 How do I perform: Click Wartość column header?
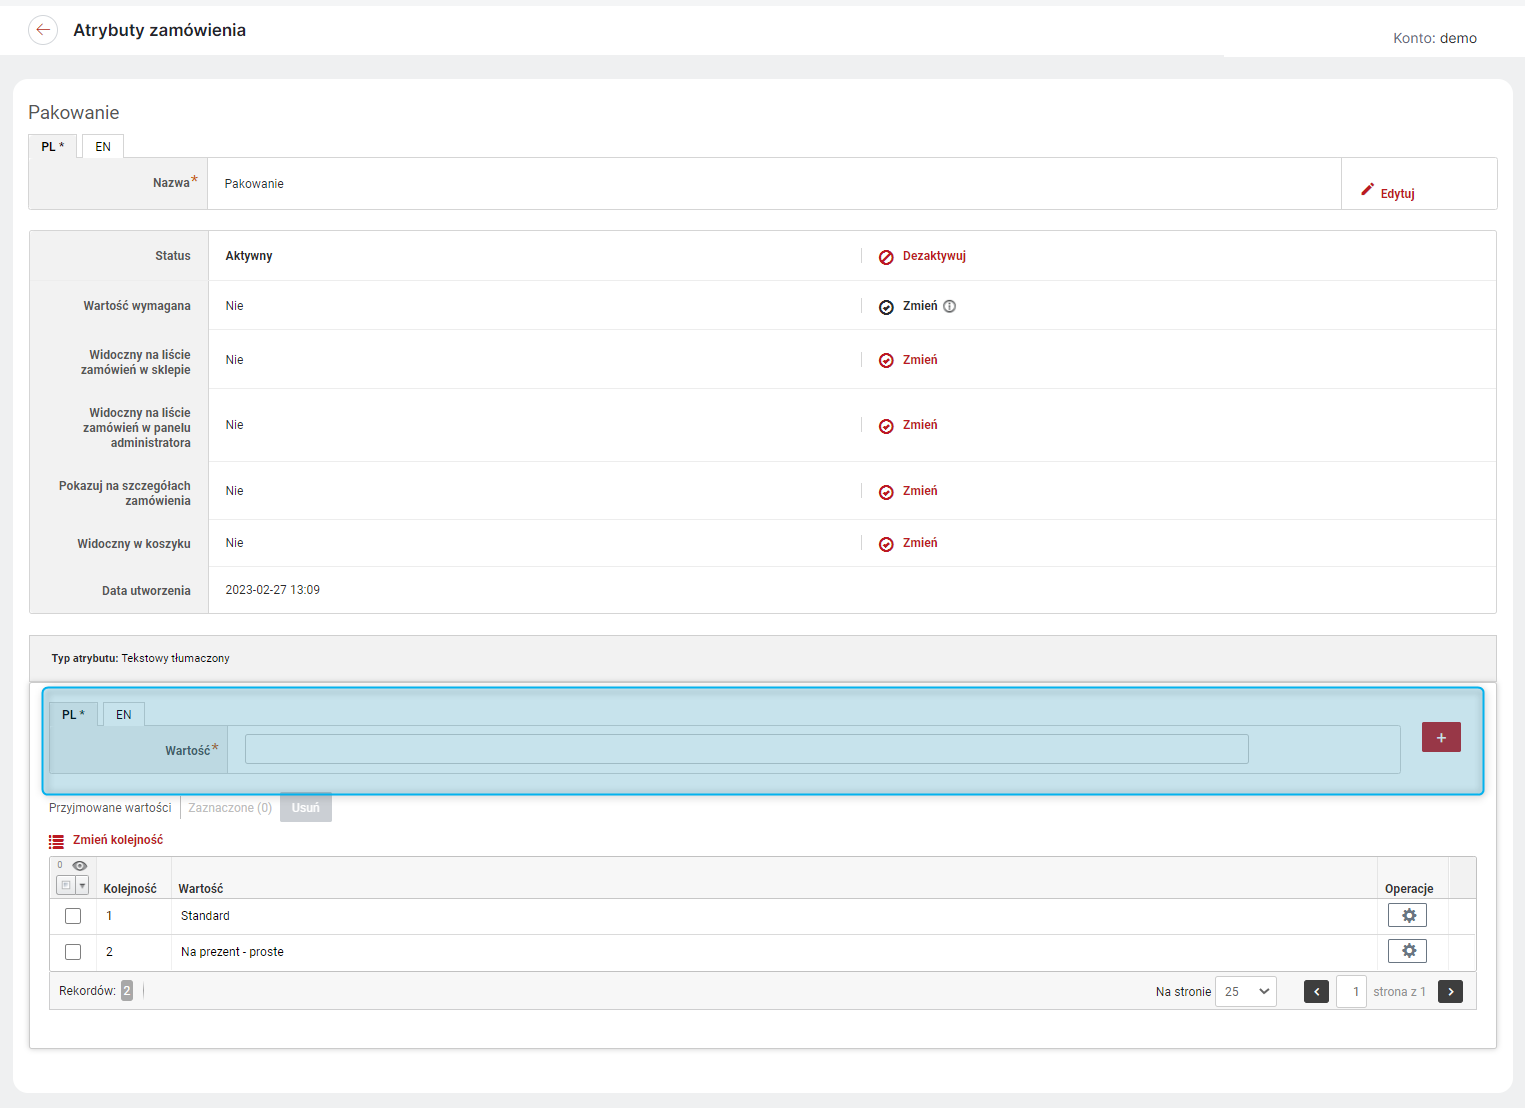(x=201, y=889)
